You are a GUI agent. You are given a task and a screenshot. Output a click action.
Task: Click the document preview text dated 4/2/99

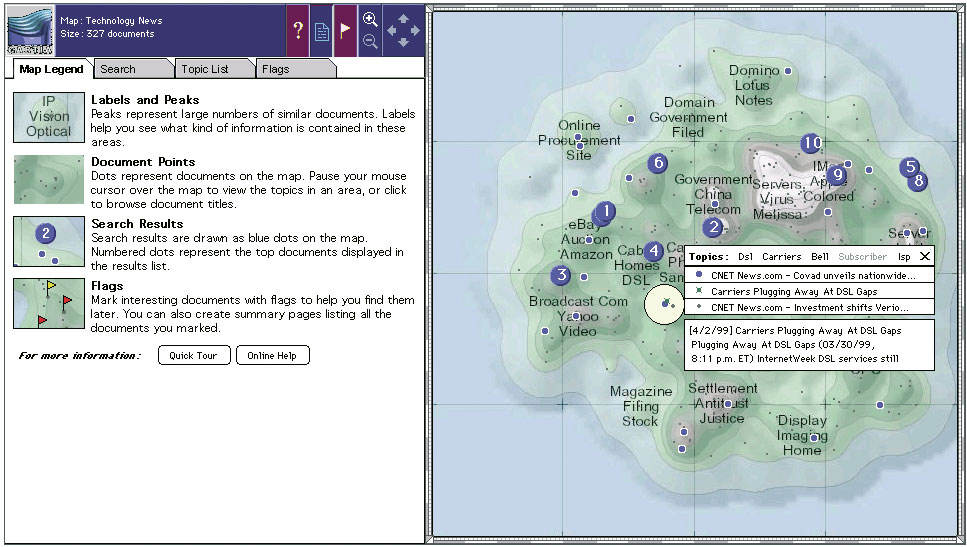[x=809, y=345]
